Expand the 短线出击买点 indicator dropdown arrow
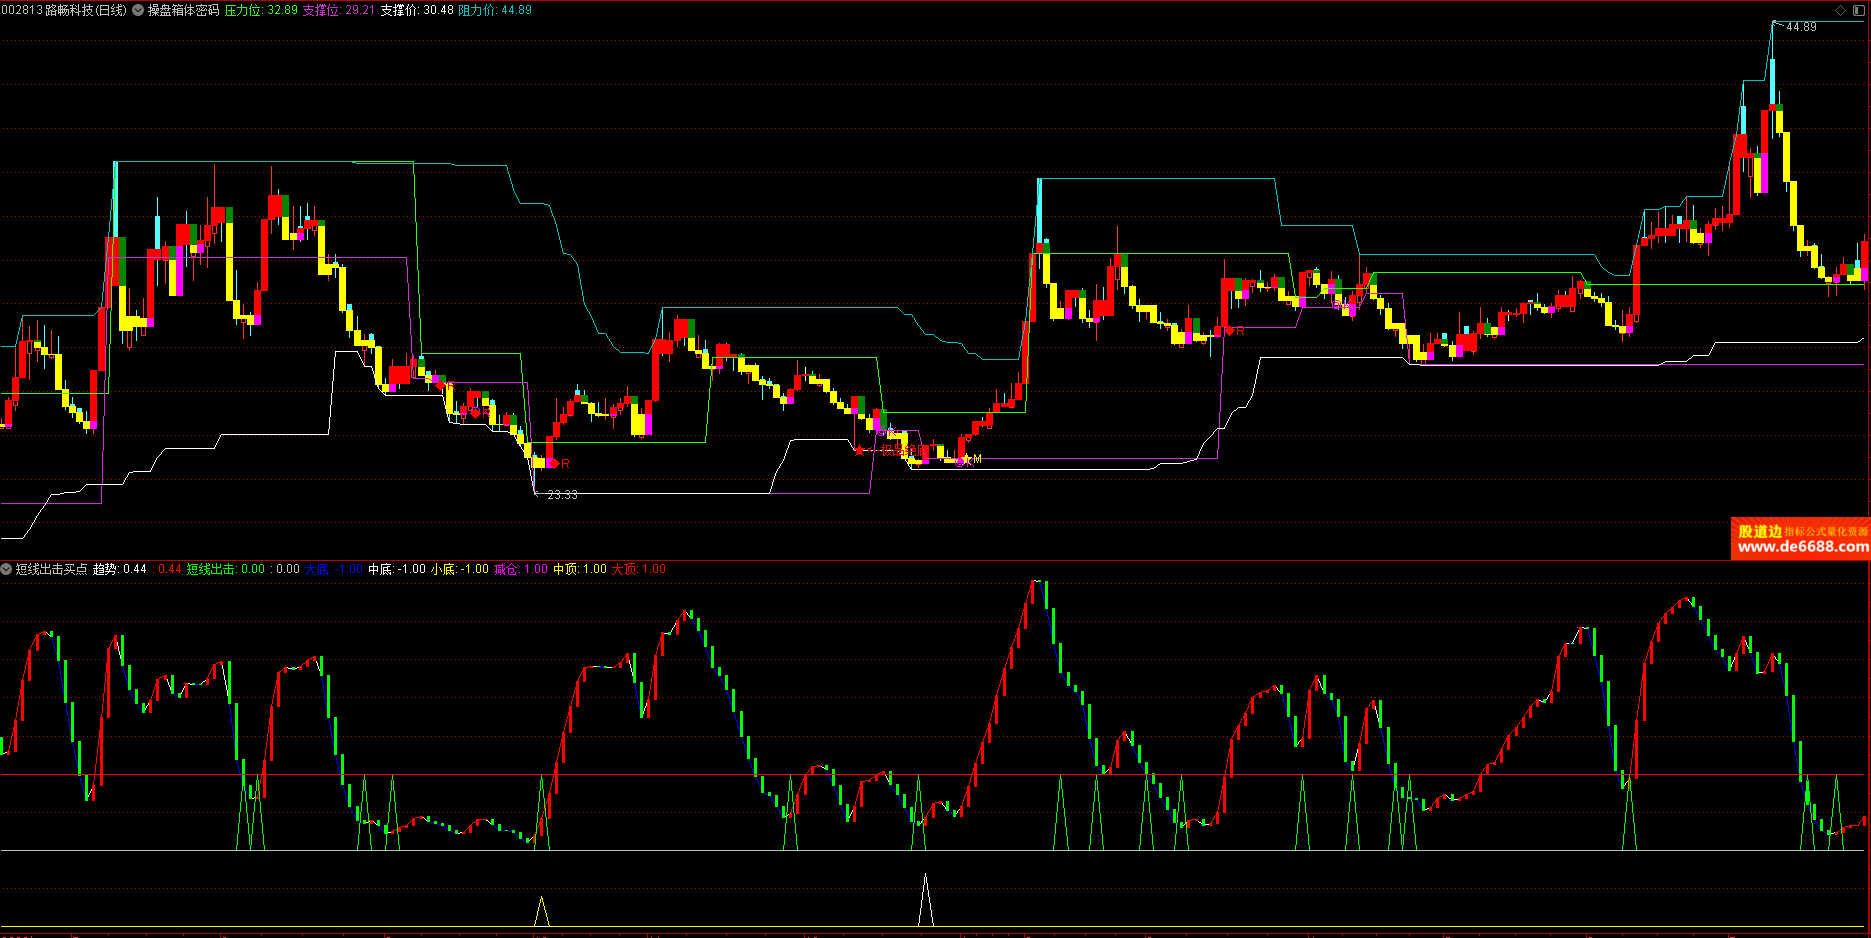 pyautogui.click(x=7, y=569)
